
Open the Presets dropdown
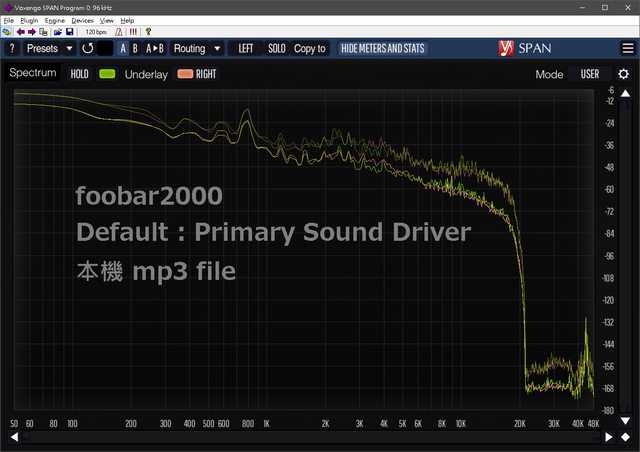point(48,48)
